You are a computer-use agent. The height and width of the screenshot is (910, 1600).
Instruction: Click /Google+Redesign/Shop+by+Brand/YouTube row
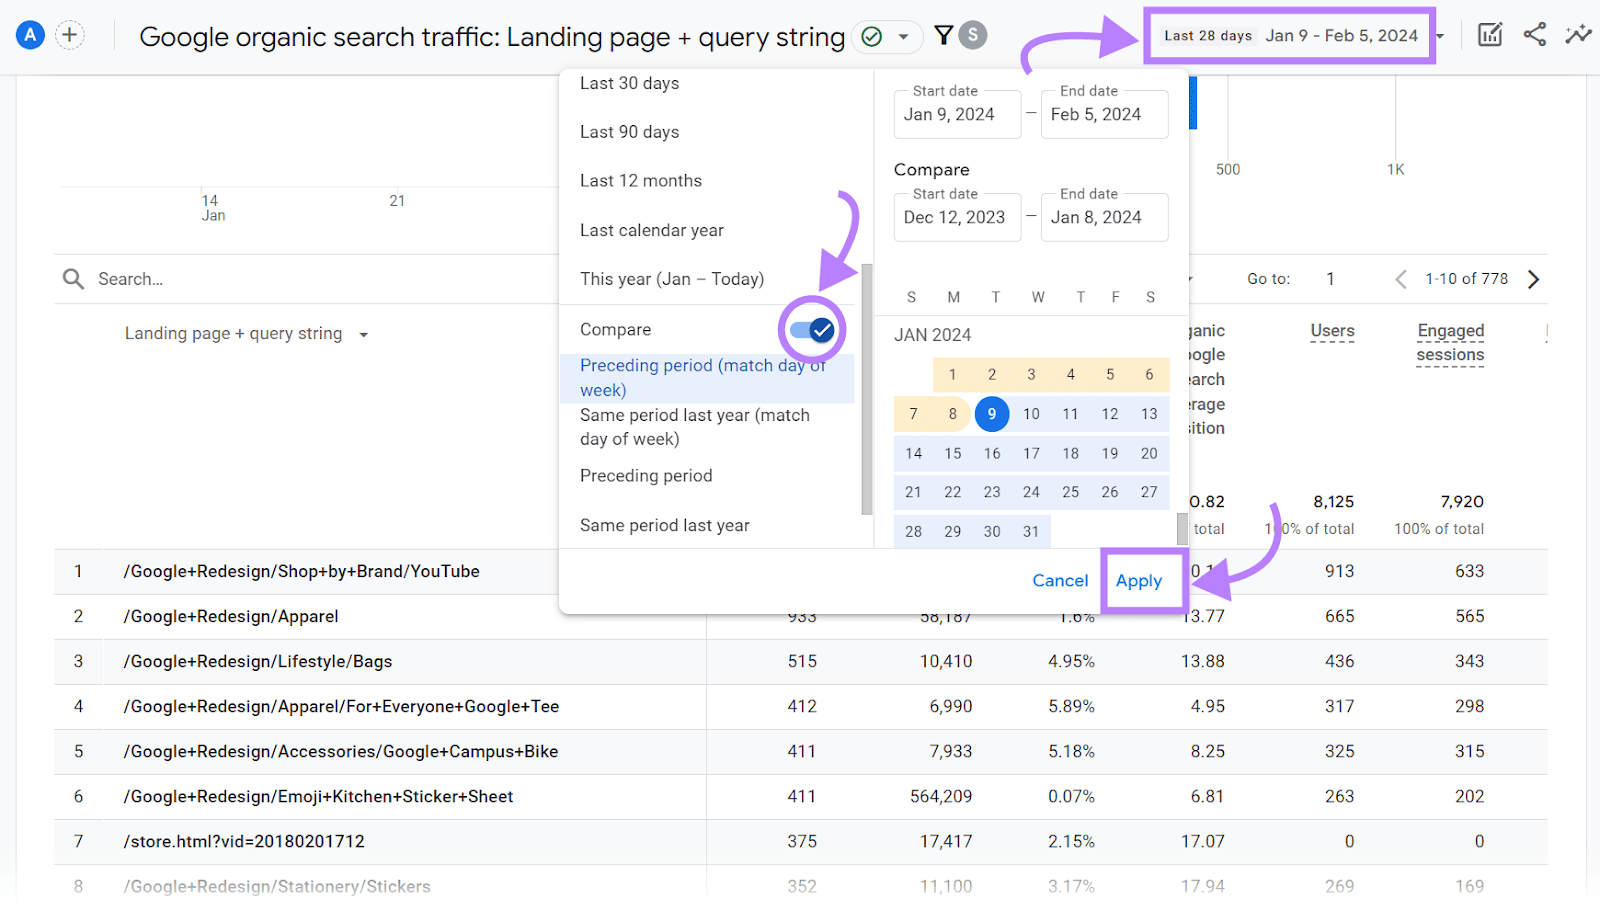pos(301,571)
